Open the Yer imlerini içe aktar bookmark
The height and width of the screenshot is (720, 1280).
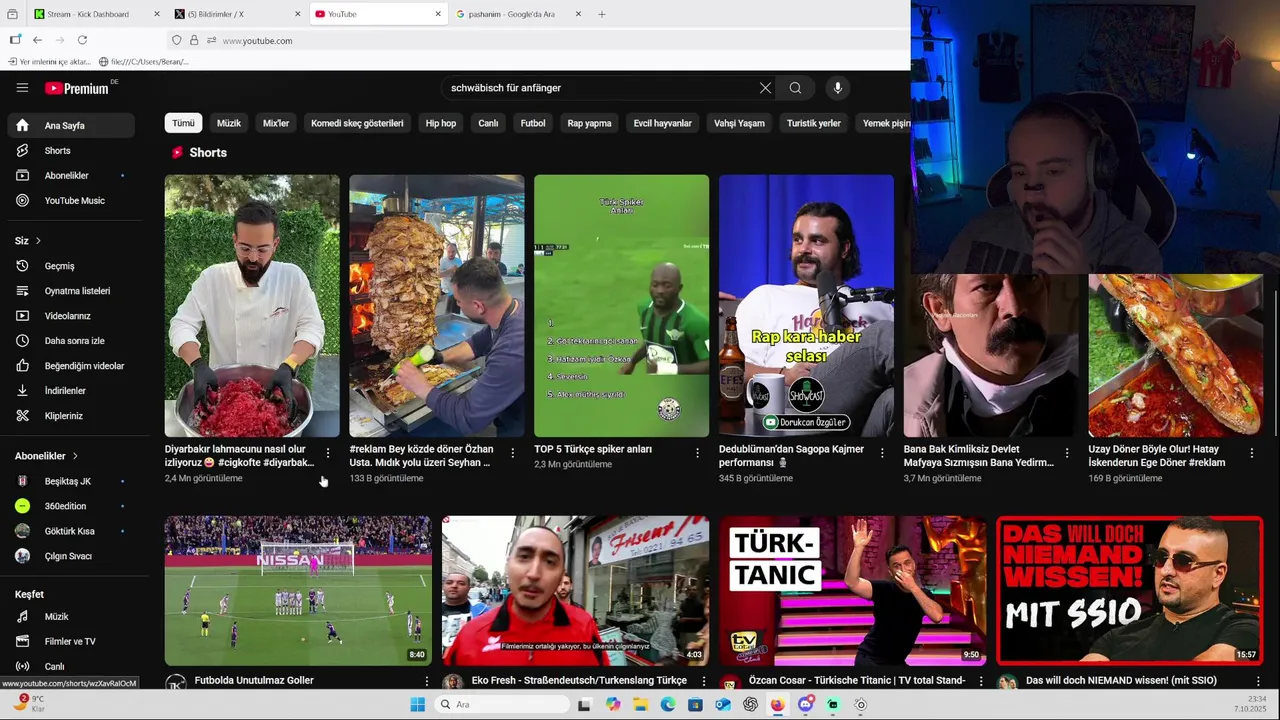[x=48, y=62]
